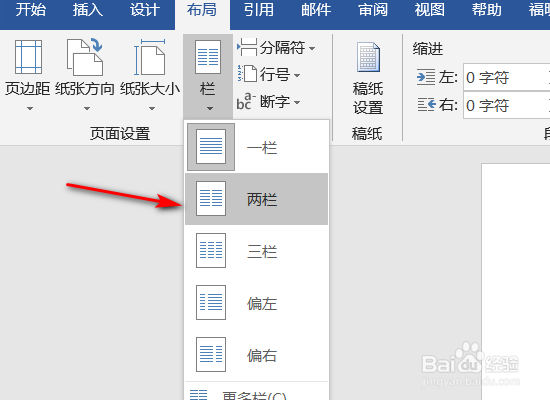Switch to the 视图 tab

pyautogui.click(x=430, y=10)
